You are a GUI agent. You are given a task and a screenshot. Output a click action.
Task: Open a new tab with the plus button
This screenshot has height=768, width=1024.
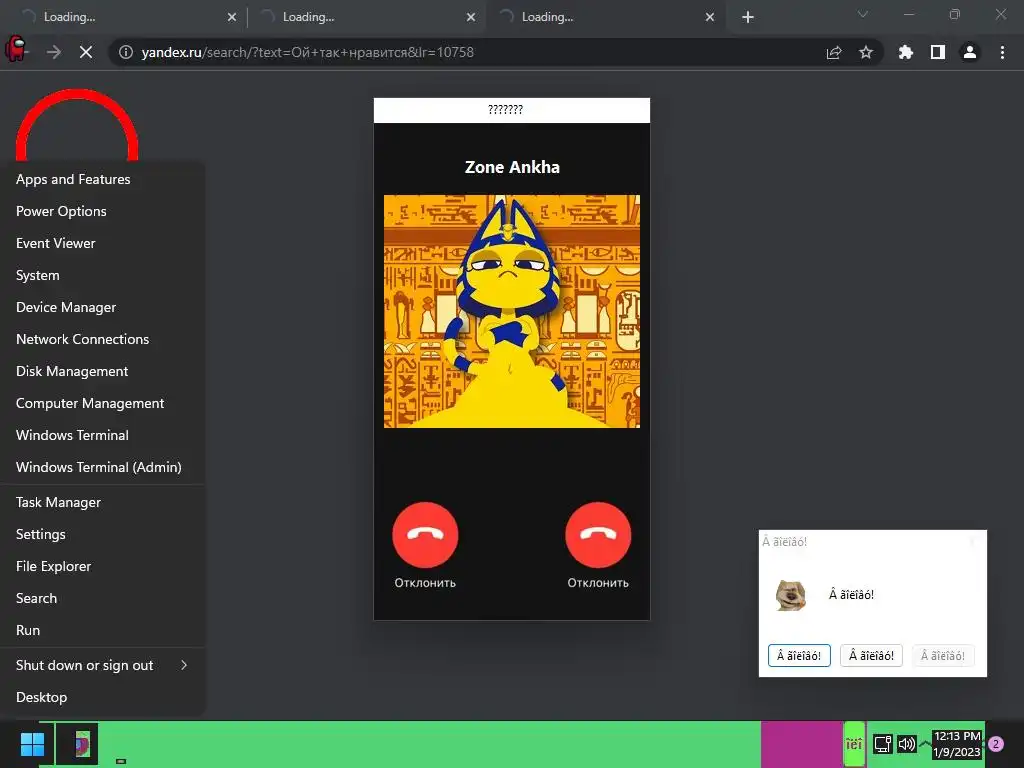coord(748,17)
